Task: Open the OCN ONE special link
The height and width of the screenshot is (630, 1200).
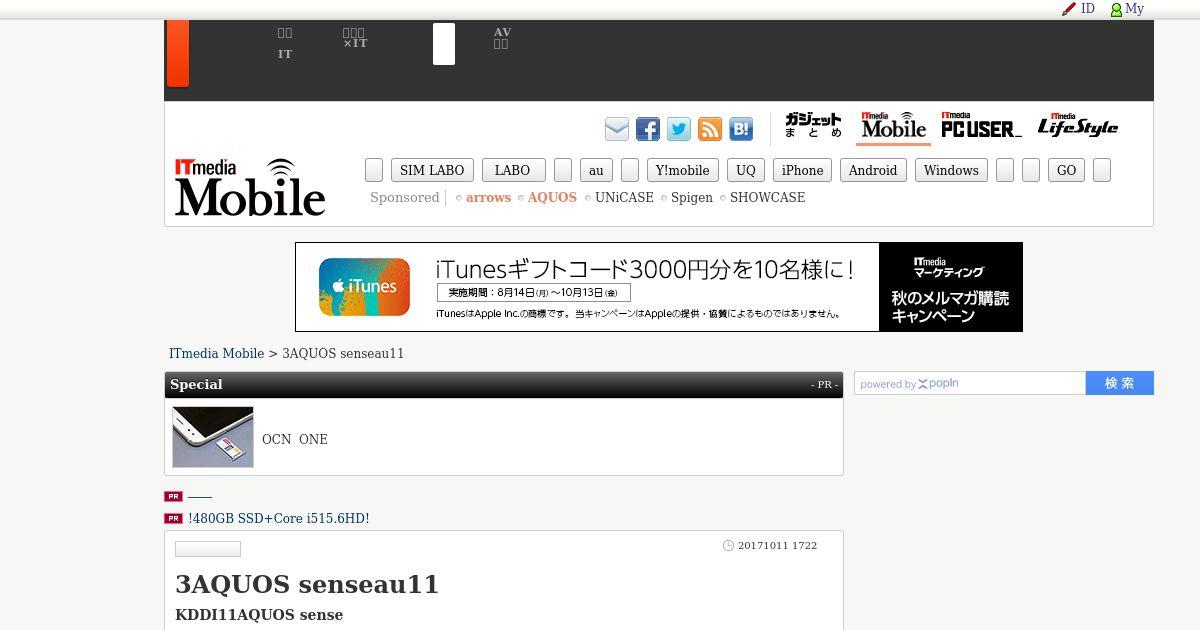Action: point(295,440)
